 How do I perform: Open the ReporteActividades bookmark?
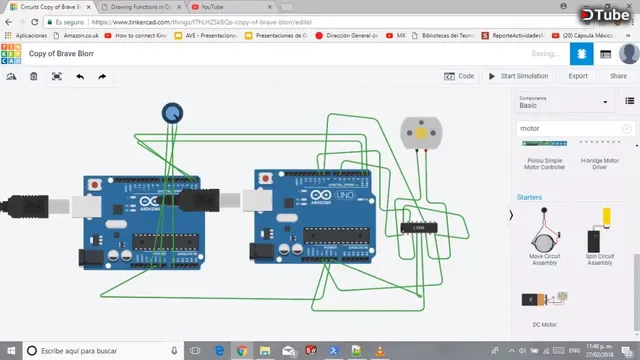[513, 36]
